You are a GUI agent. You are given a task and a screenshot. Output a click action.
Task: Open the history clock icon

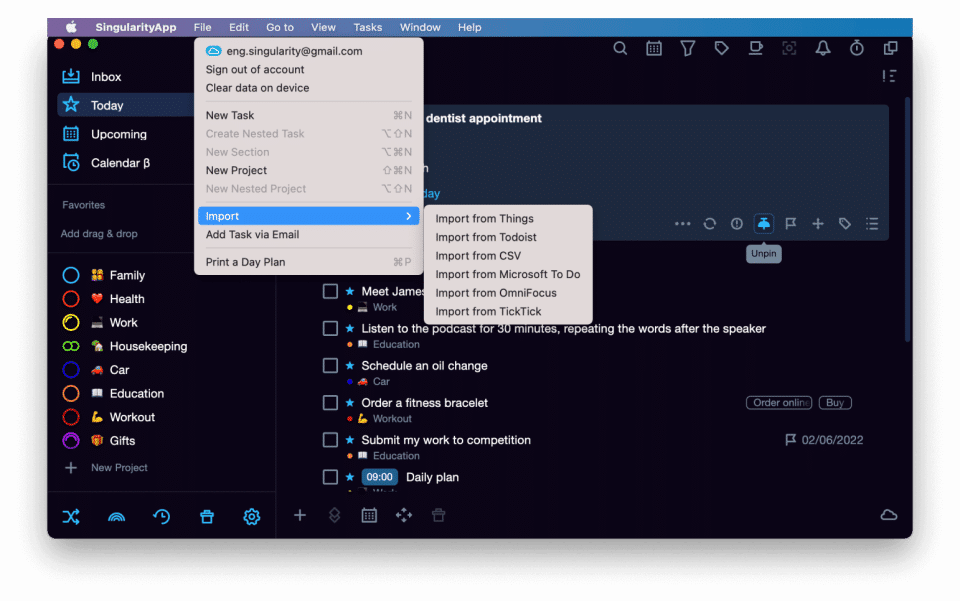click(x=162, y=517)
